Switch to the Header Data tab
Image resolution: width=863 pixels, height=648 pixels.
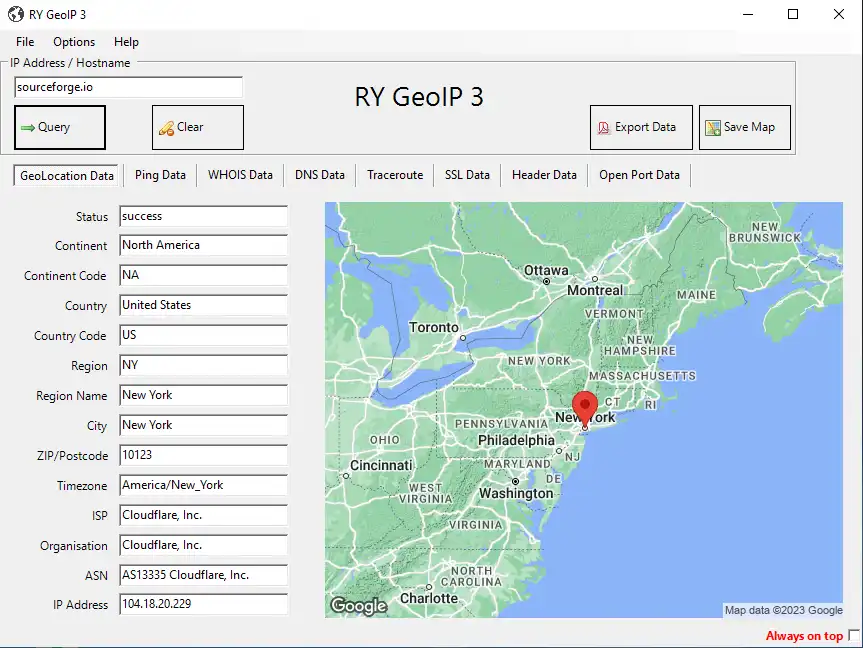[x=544, y=175]
